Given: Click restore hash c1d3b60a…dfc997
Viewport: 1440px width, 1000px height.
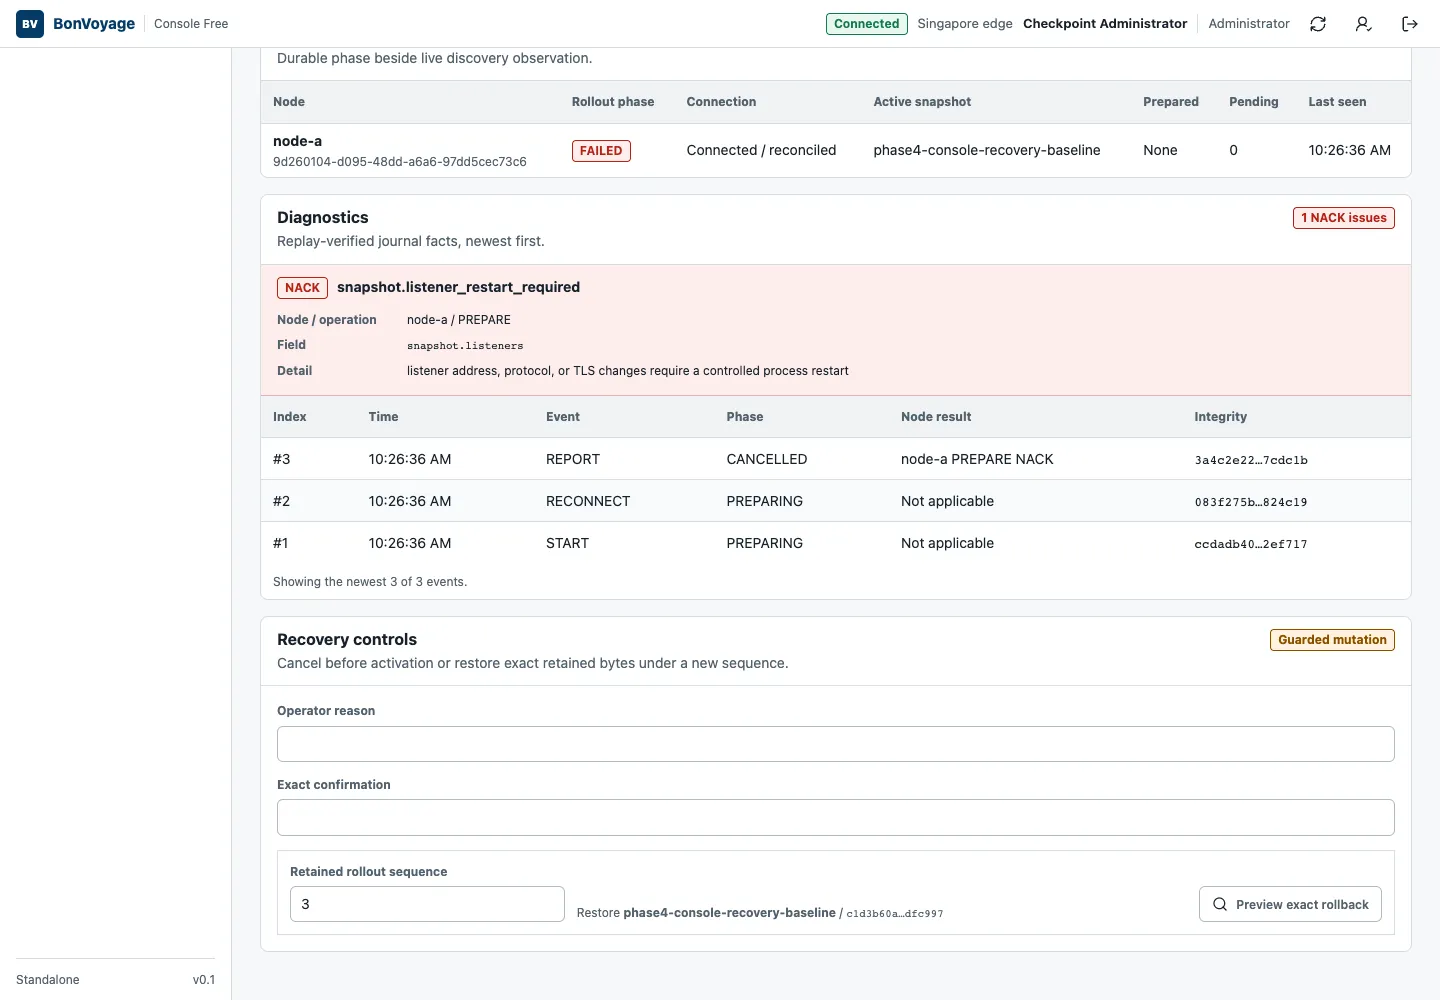Looking at the screenshot, I should (x=895, y=914).
